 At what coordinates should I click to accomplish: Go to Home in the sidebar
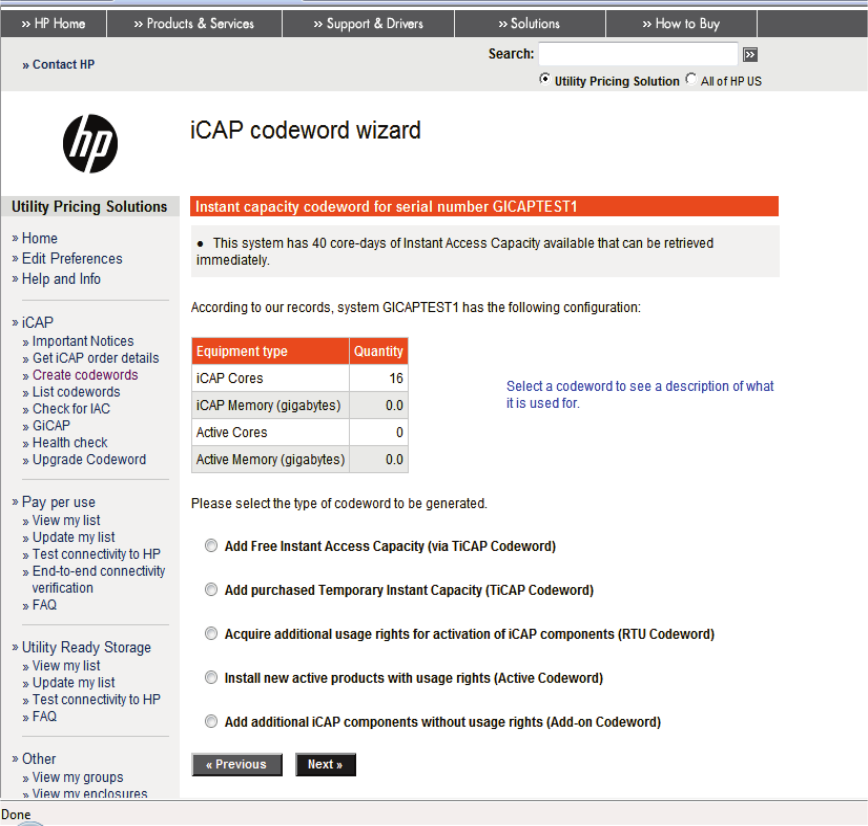tap(39, 238)
